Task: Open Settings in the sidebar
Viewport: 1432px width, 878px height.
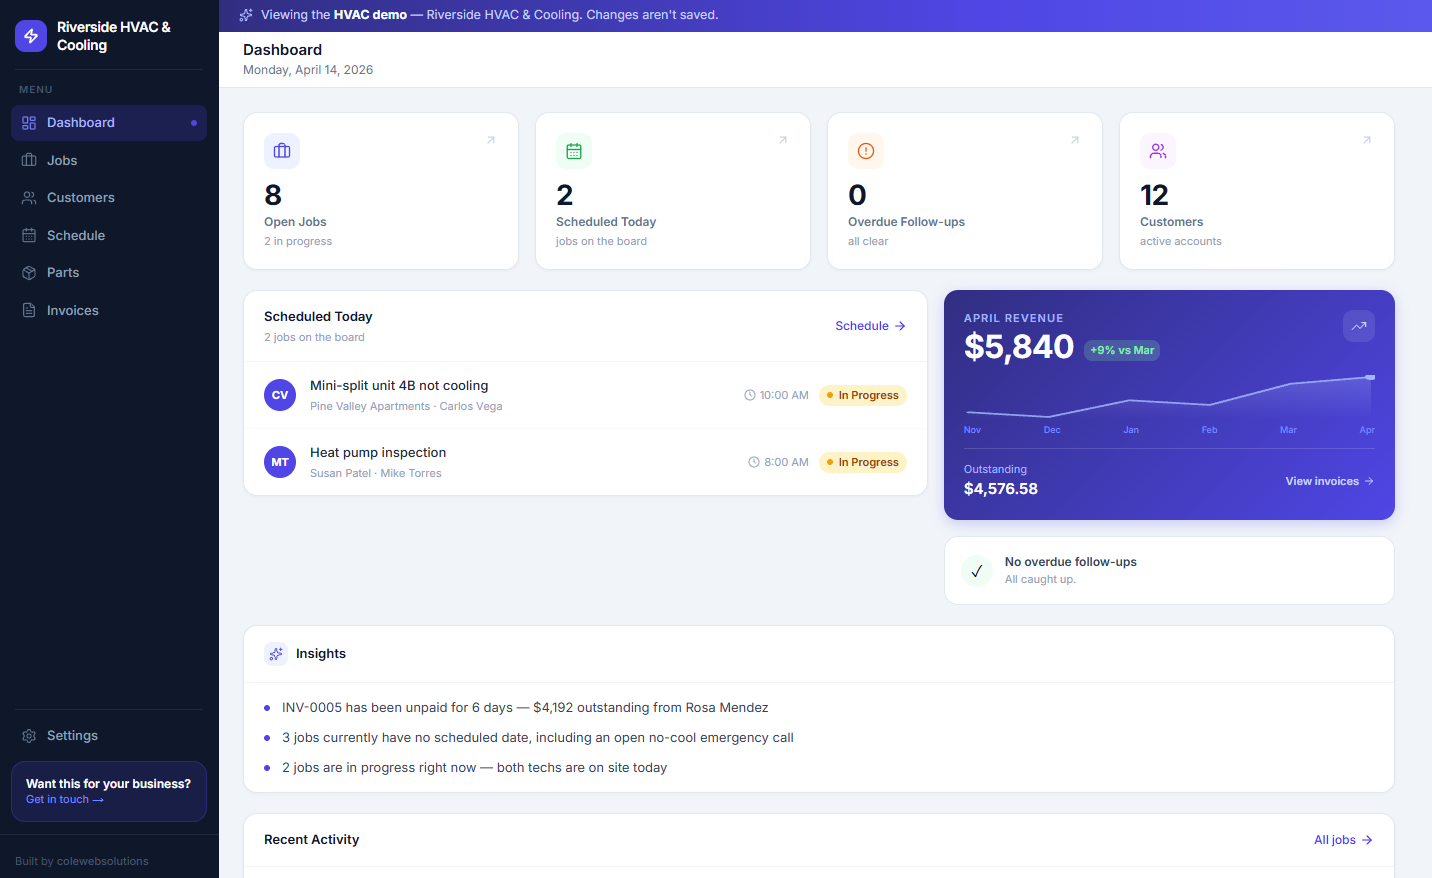Action: (109, 736)
